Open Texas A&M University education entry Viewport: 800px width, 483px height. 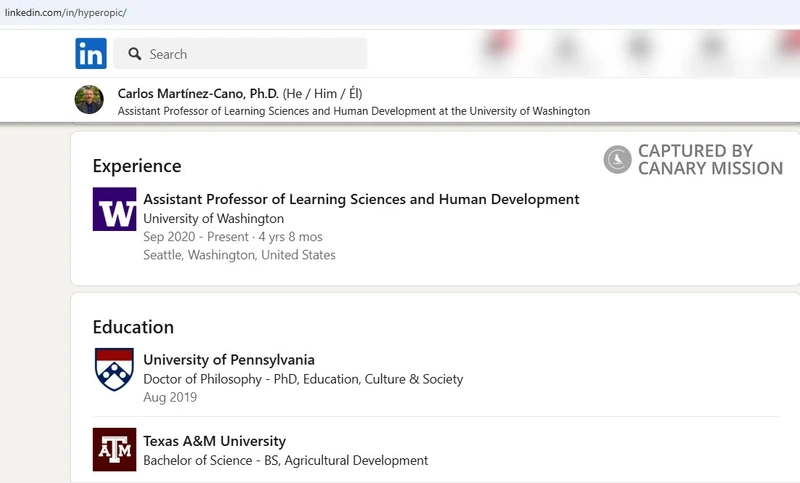coord(214,441)
